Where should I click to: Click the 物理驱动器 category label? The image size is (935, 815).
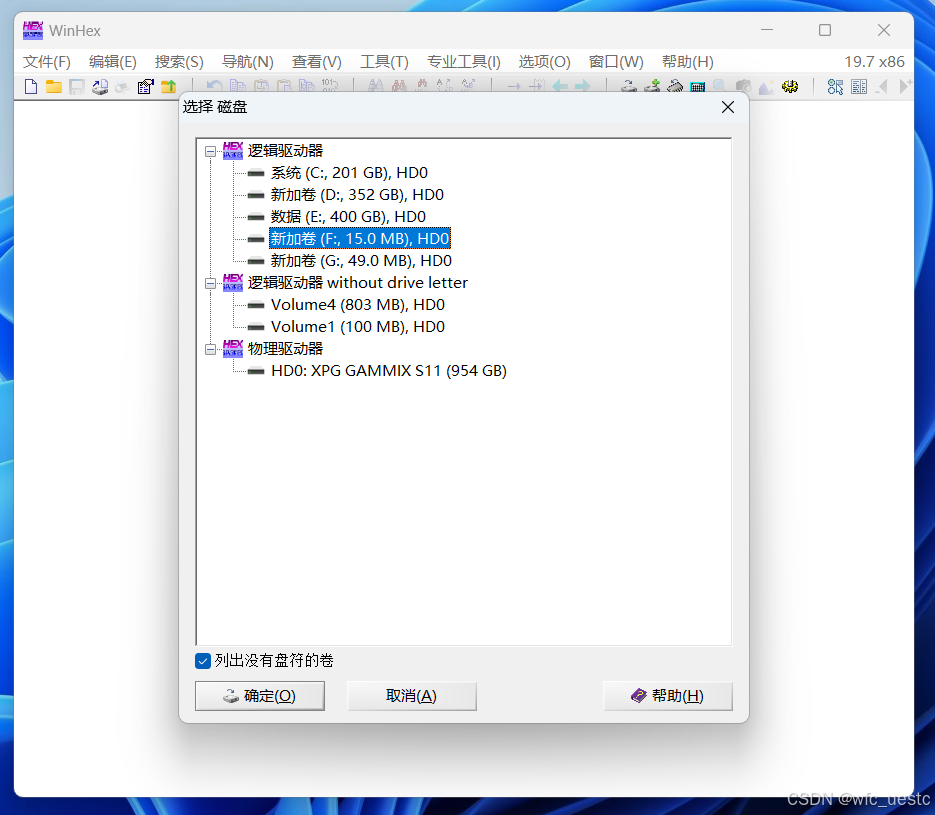[x=285, y=349]
